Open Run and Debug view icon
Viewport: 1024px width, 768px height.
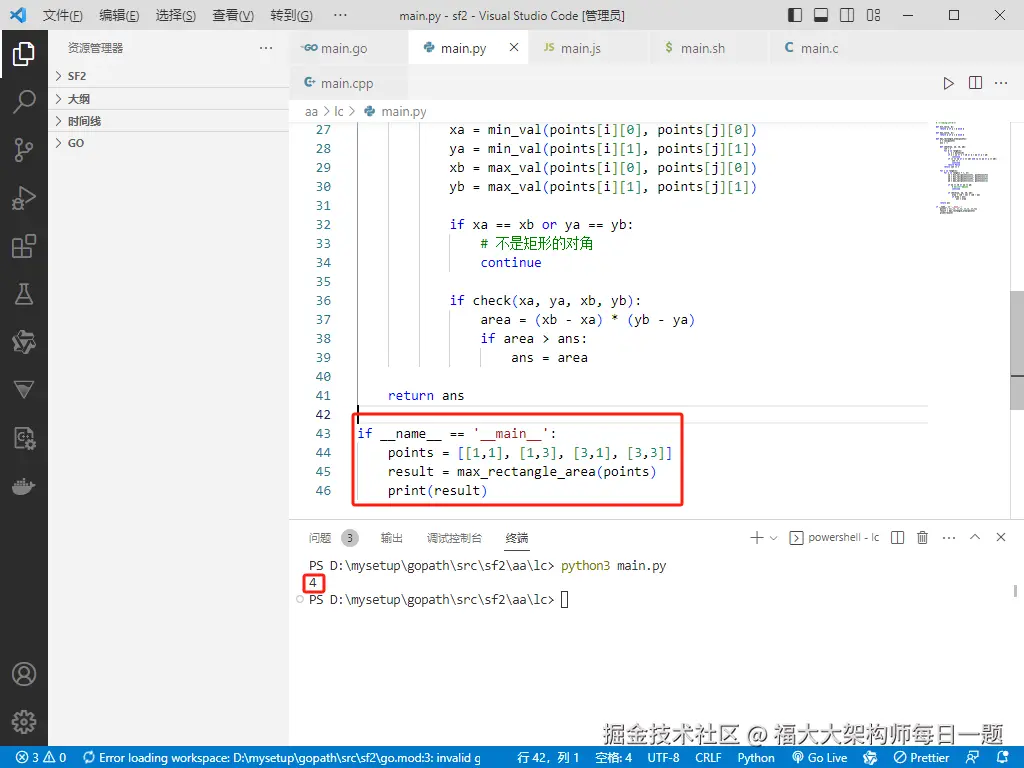click(24, 198)
